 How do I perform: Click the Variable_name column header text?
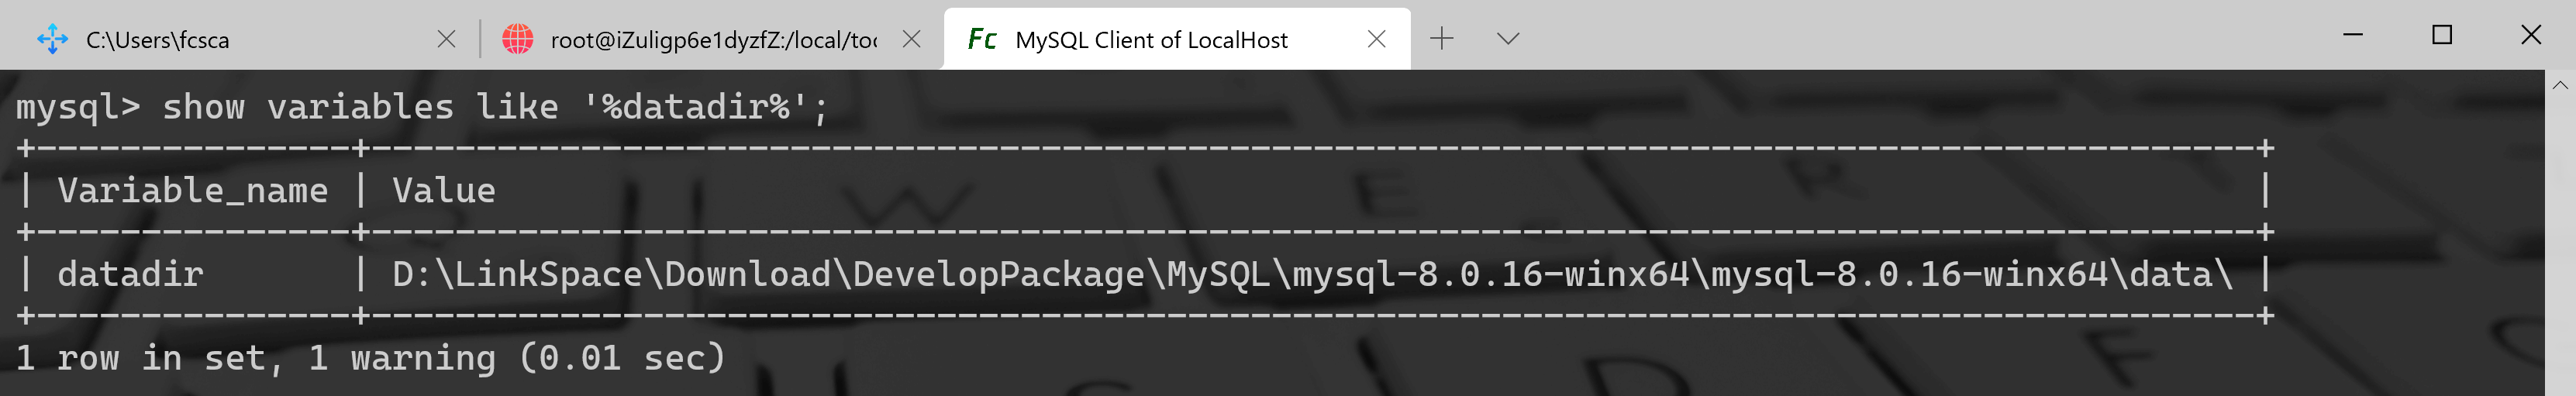[192, 190]
